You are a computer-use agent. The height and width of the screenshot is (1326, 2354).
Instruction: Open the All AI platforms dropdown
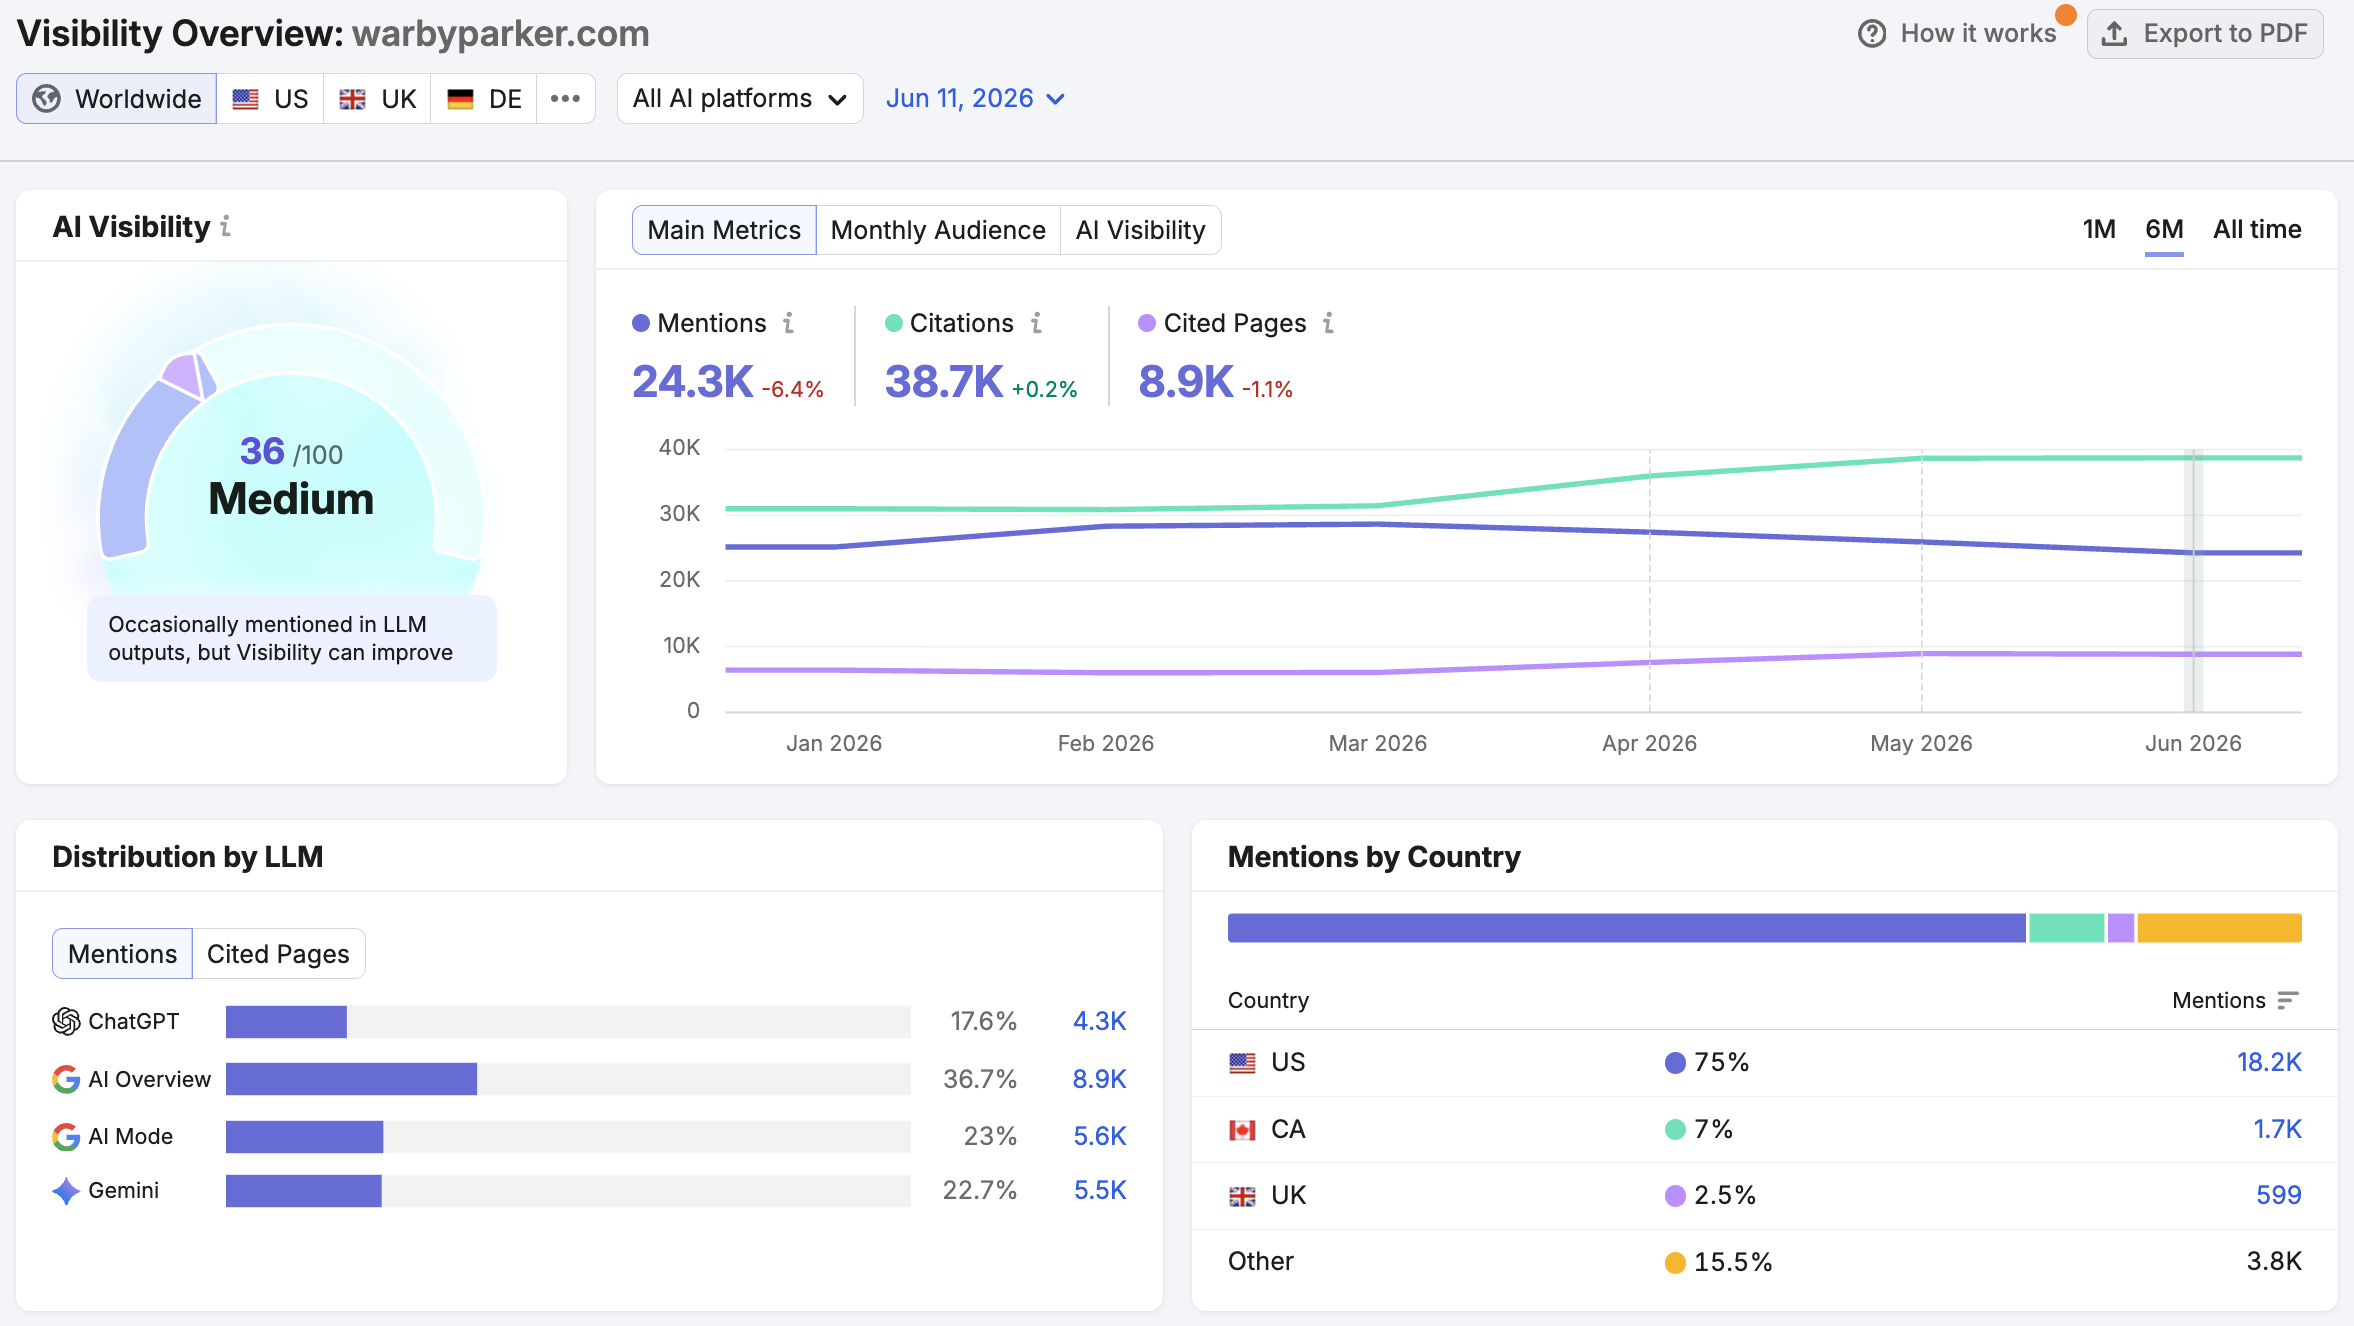(x=740, y=98)
